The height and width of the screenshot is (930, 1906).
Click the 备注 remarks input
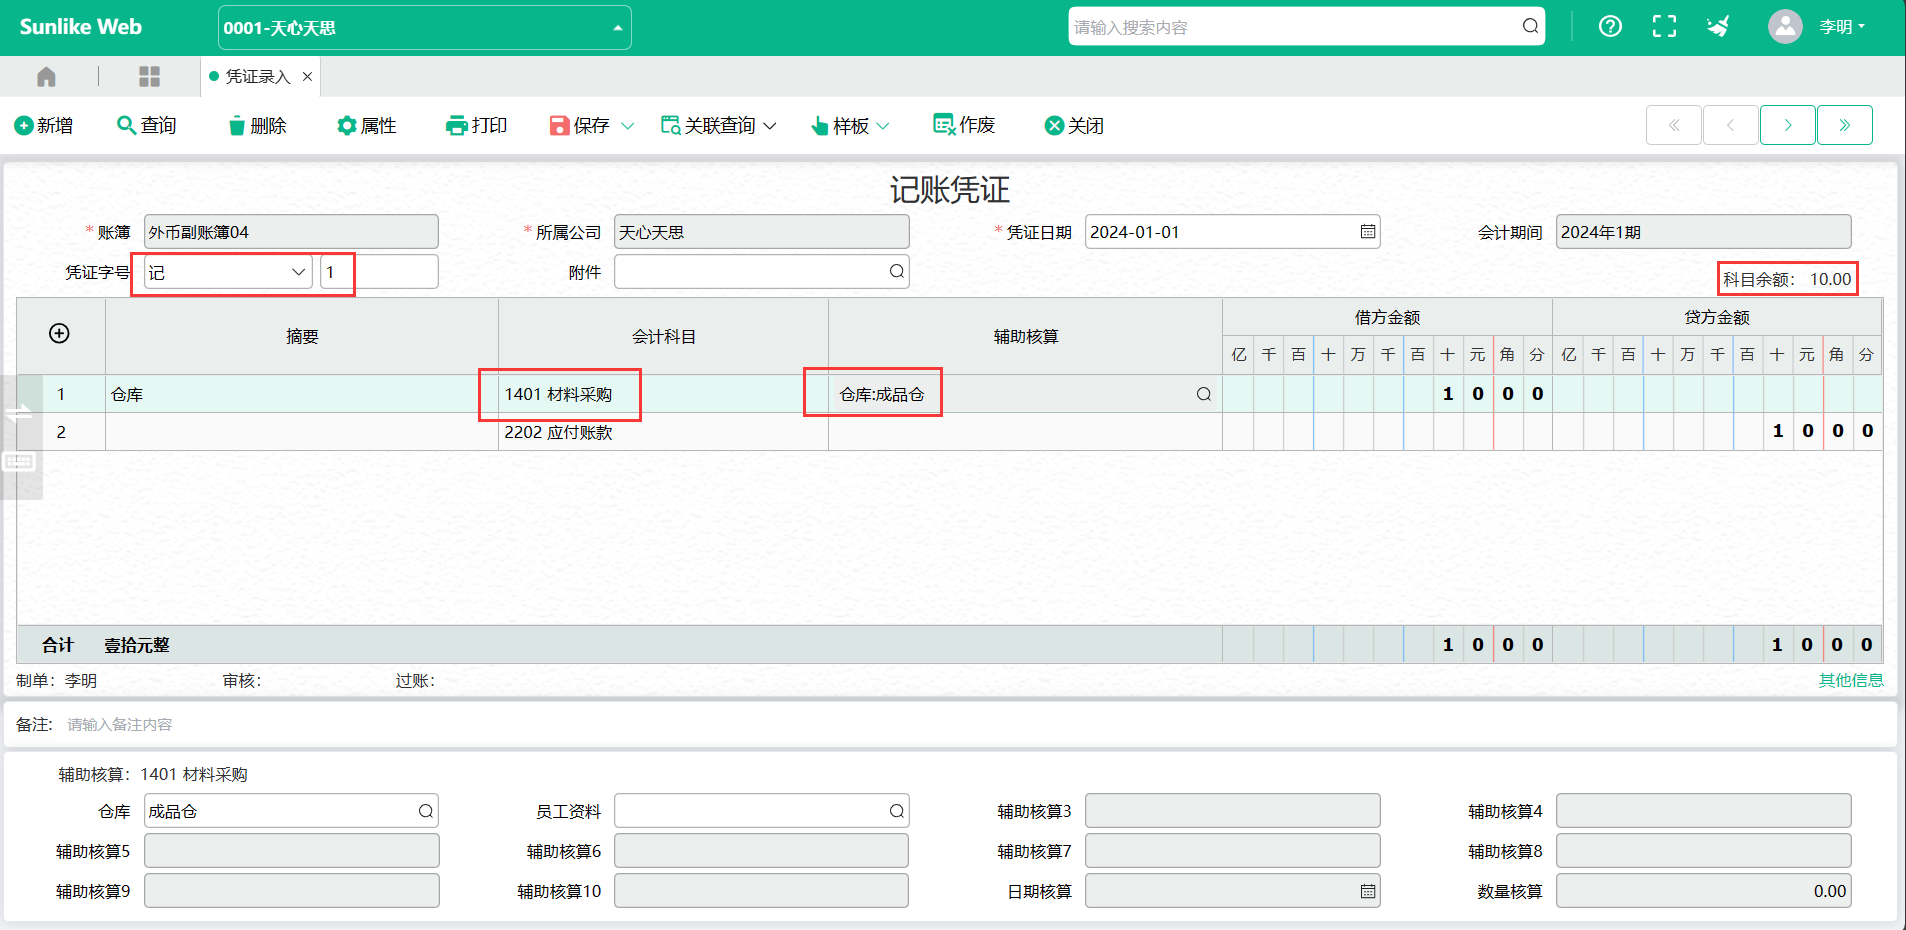(975, 724)
